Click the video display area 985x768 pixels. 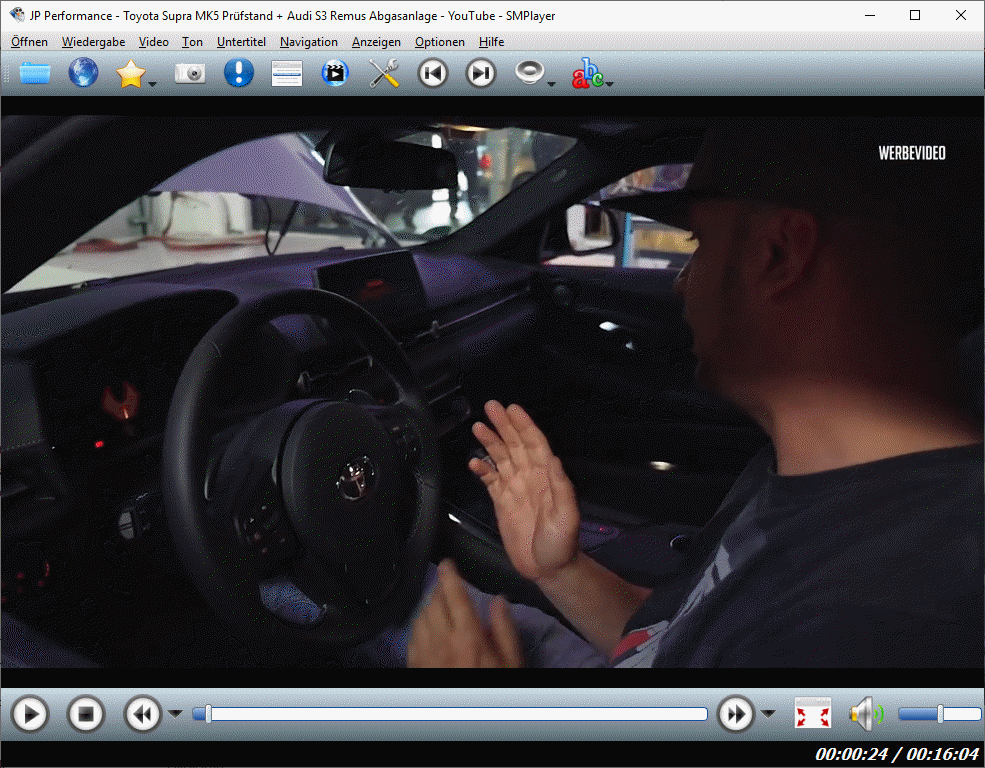click(492, 391)
